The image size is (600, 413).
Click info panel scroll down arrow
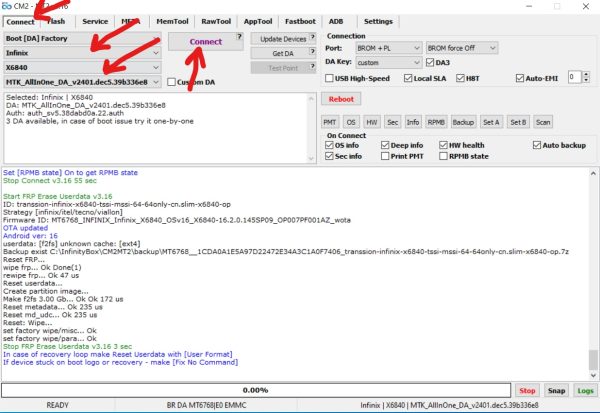(311, 158)
